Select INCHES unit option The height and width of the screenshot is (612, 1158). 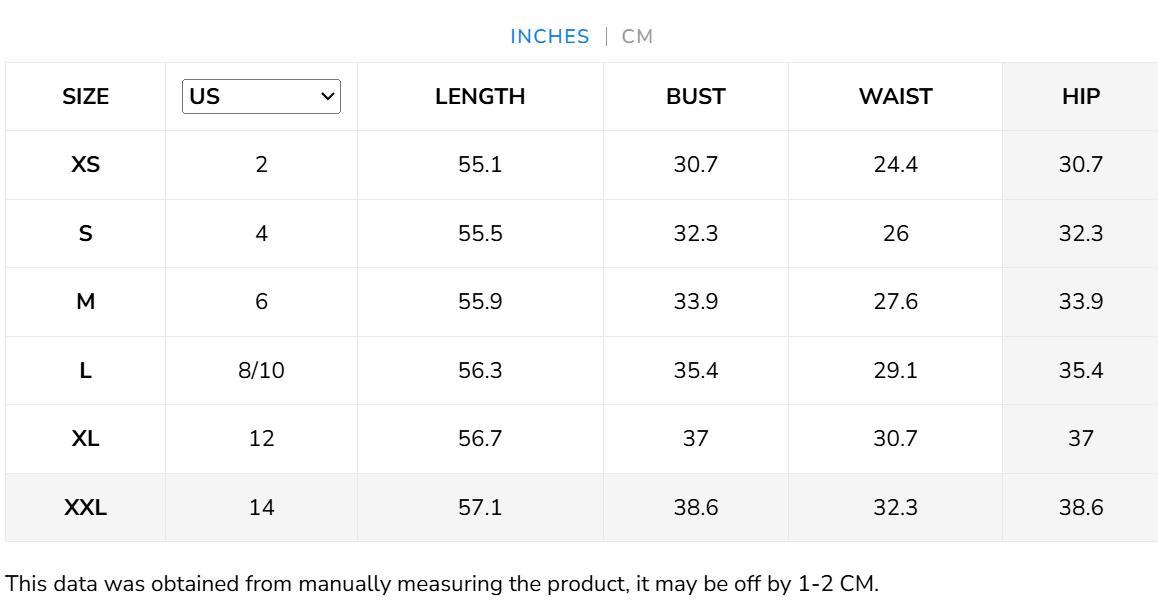(550, 37)
